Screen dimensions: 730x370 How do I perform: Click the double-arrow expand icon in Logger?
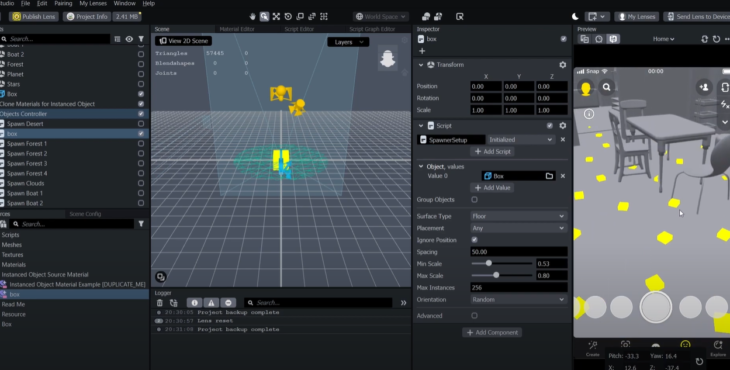404,303
